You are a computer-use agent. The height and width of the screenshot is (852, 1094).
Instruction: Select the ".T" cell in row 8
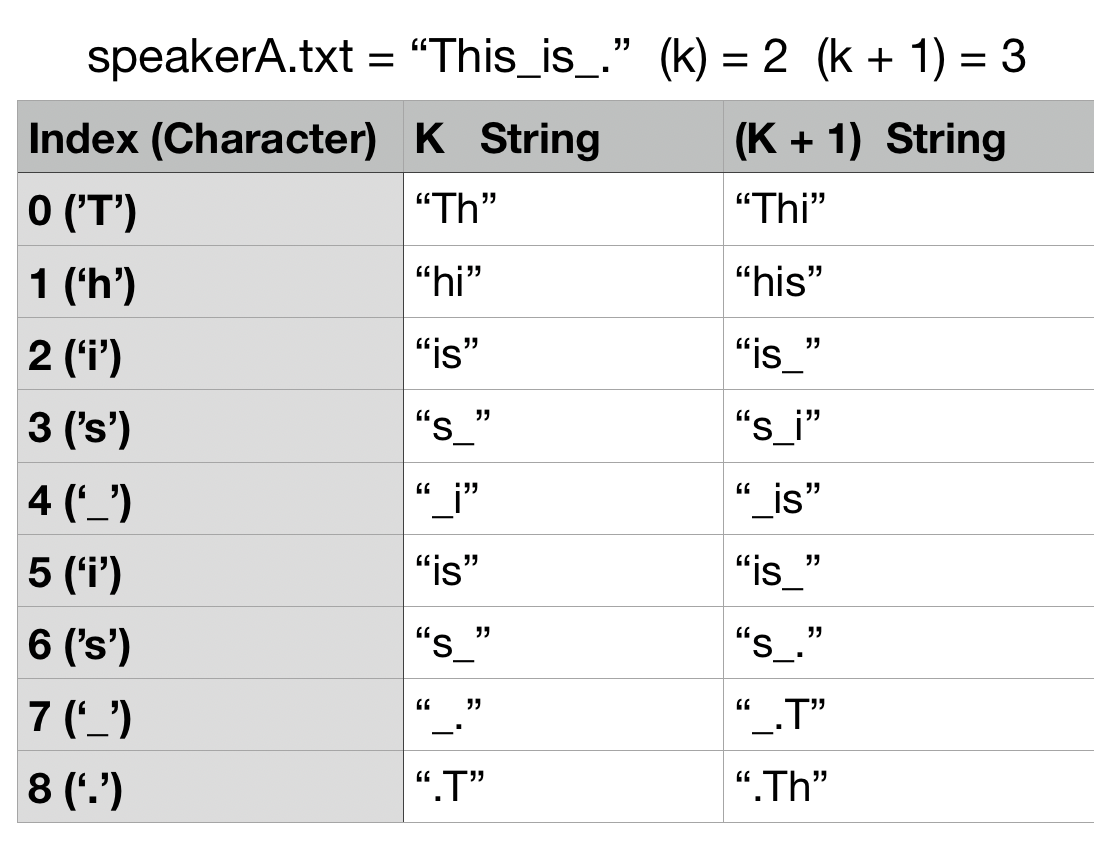[x=449, y=788]
